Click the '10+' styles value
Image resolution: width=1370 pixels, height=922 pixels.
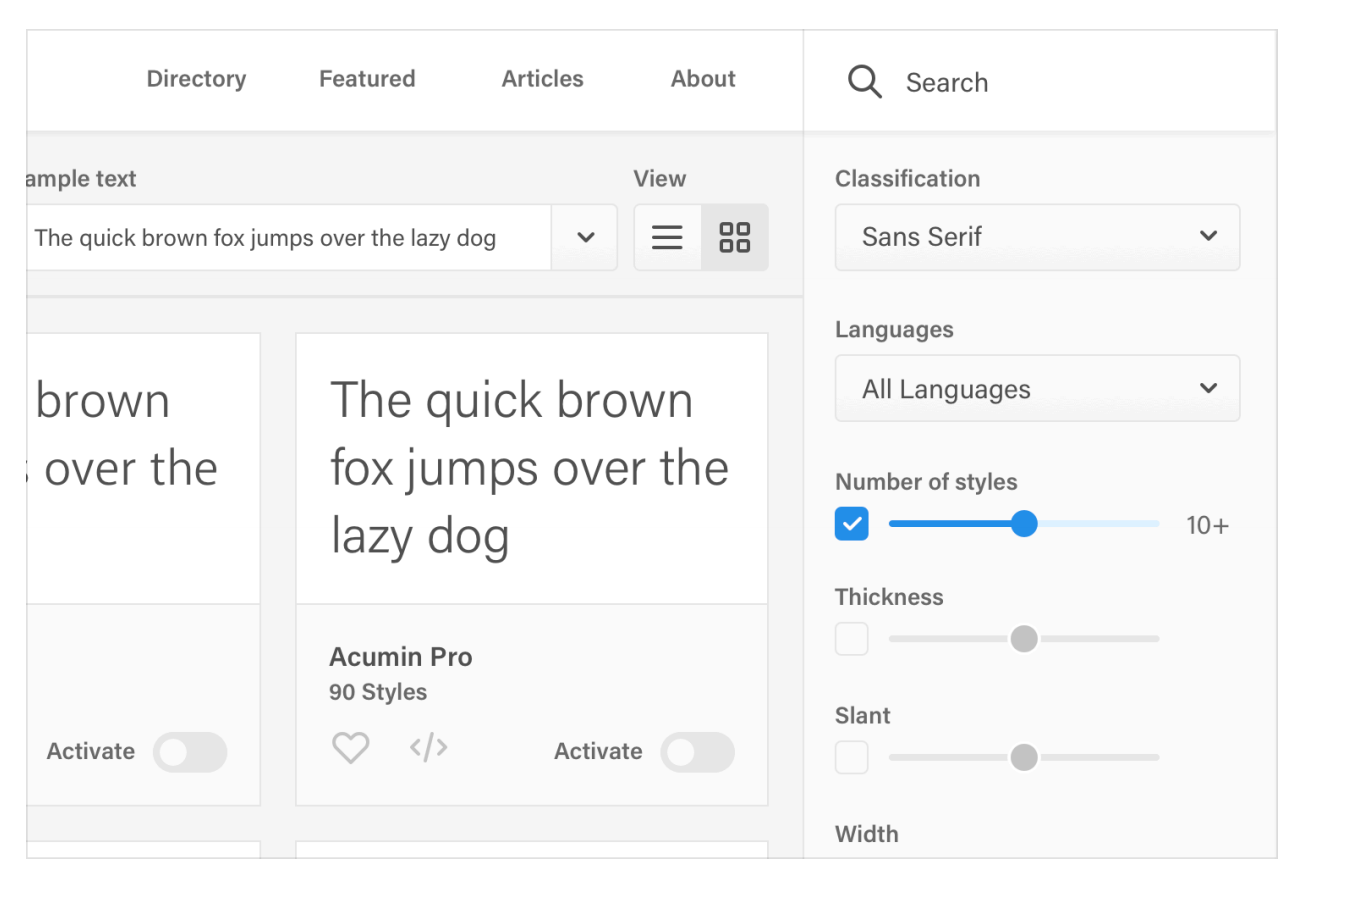tap(1207, 525)
